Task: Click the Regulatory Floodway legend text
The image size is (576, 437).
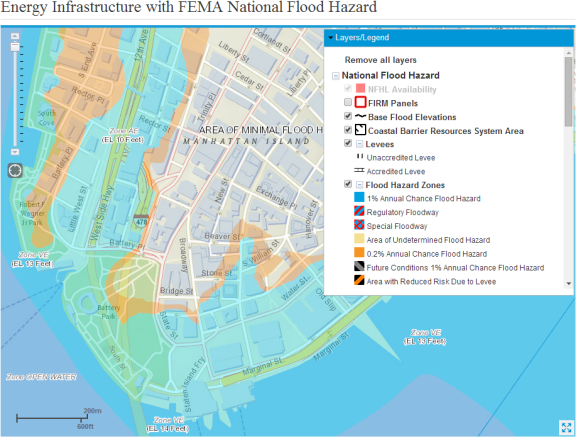Action: (403, 213)
